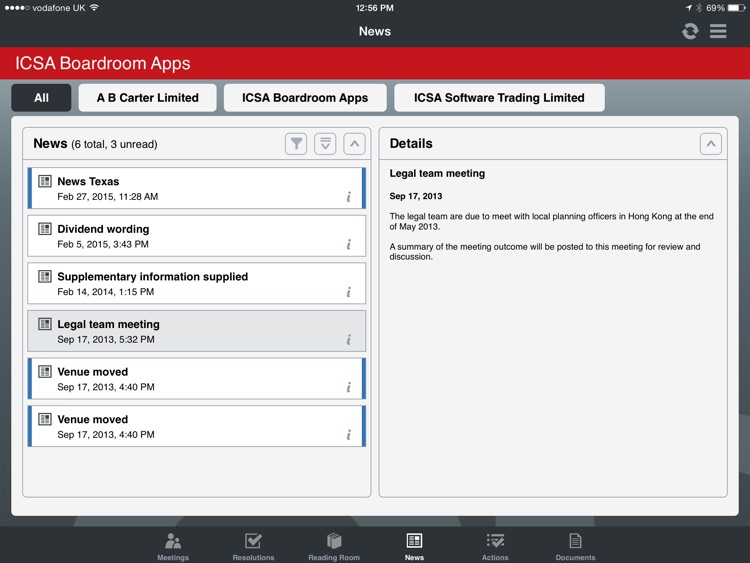Click the sort news list icon
Image resolution: width=750 pixels, height=563 pixels.
click(x=325, y=144)
